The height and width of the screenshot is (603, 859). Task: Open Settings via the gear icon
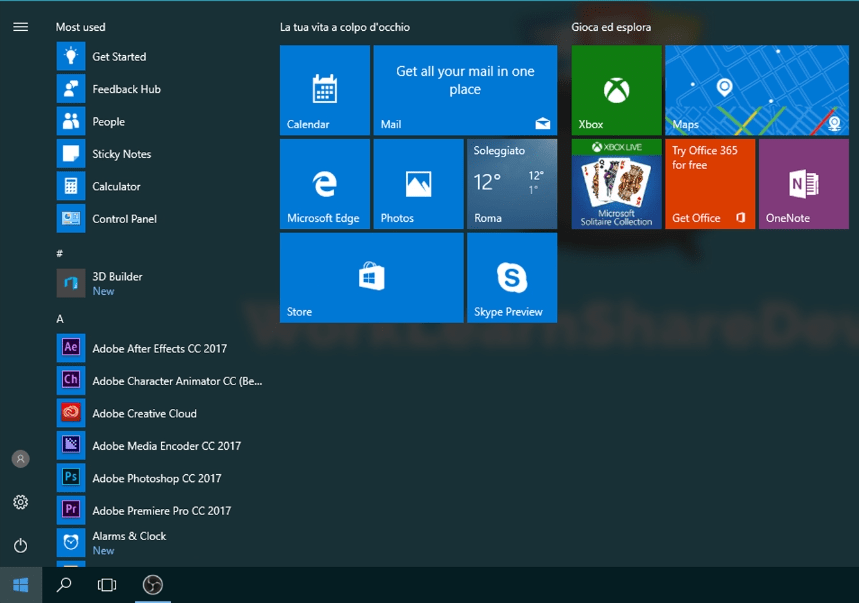tap(20, 502)
